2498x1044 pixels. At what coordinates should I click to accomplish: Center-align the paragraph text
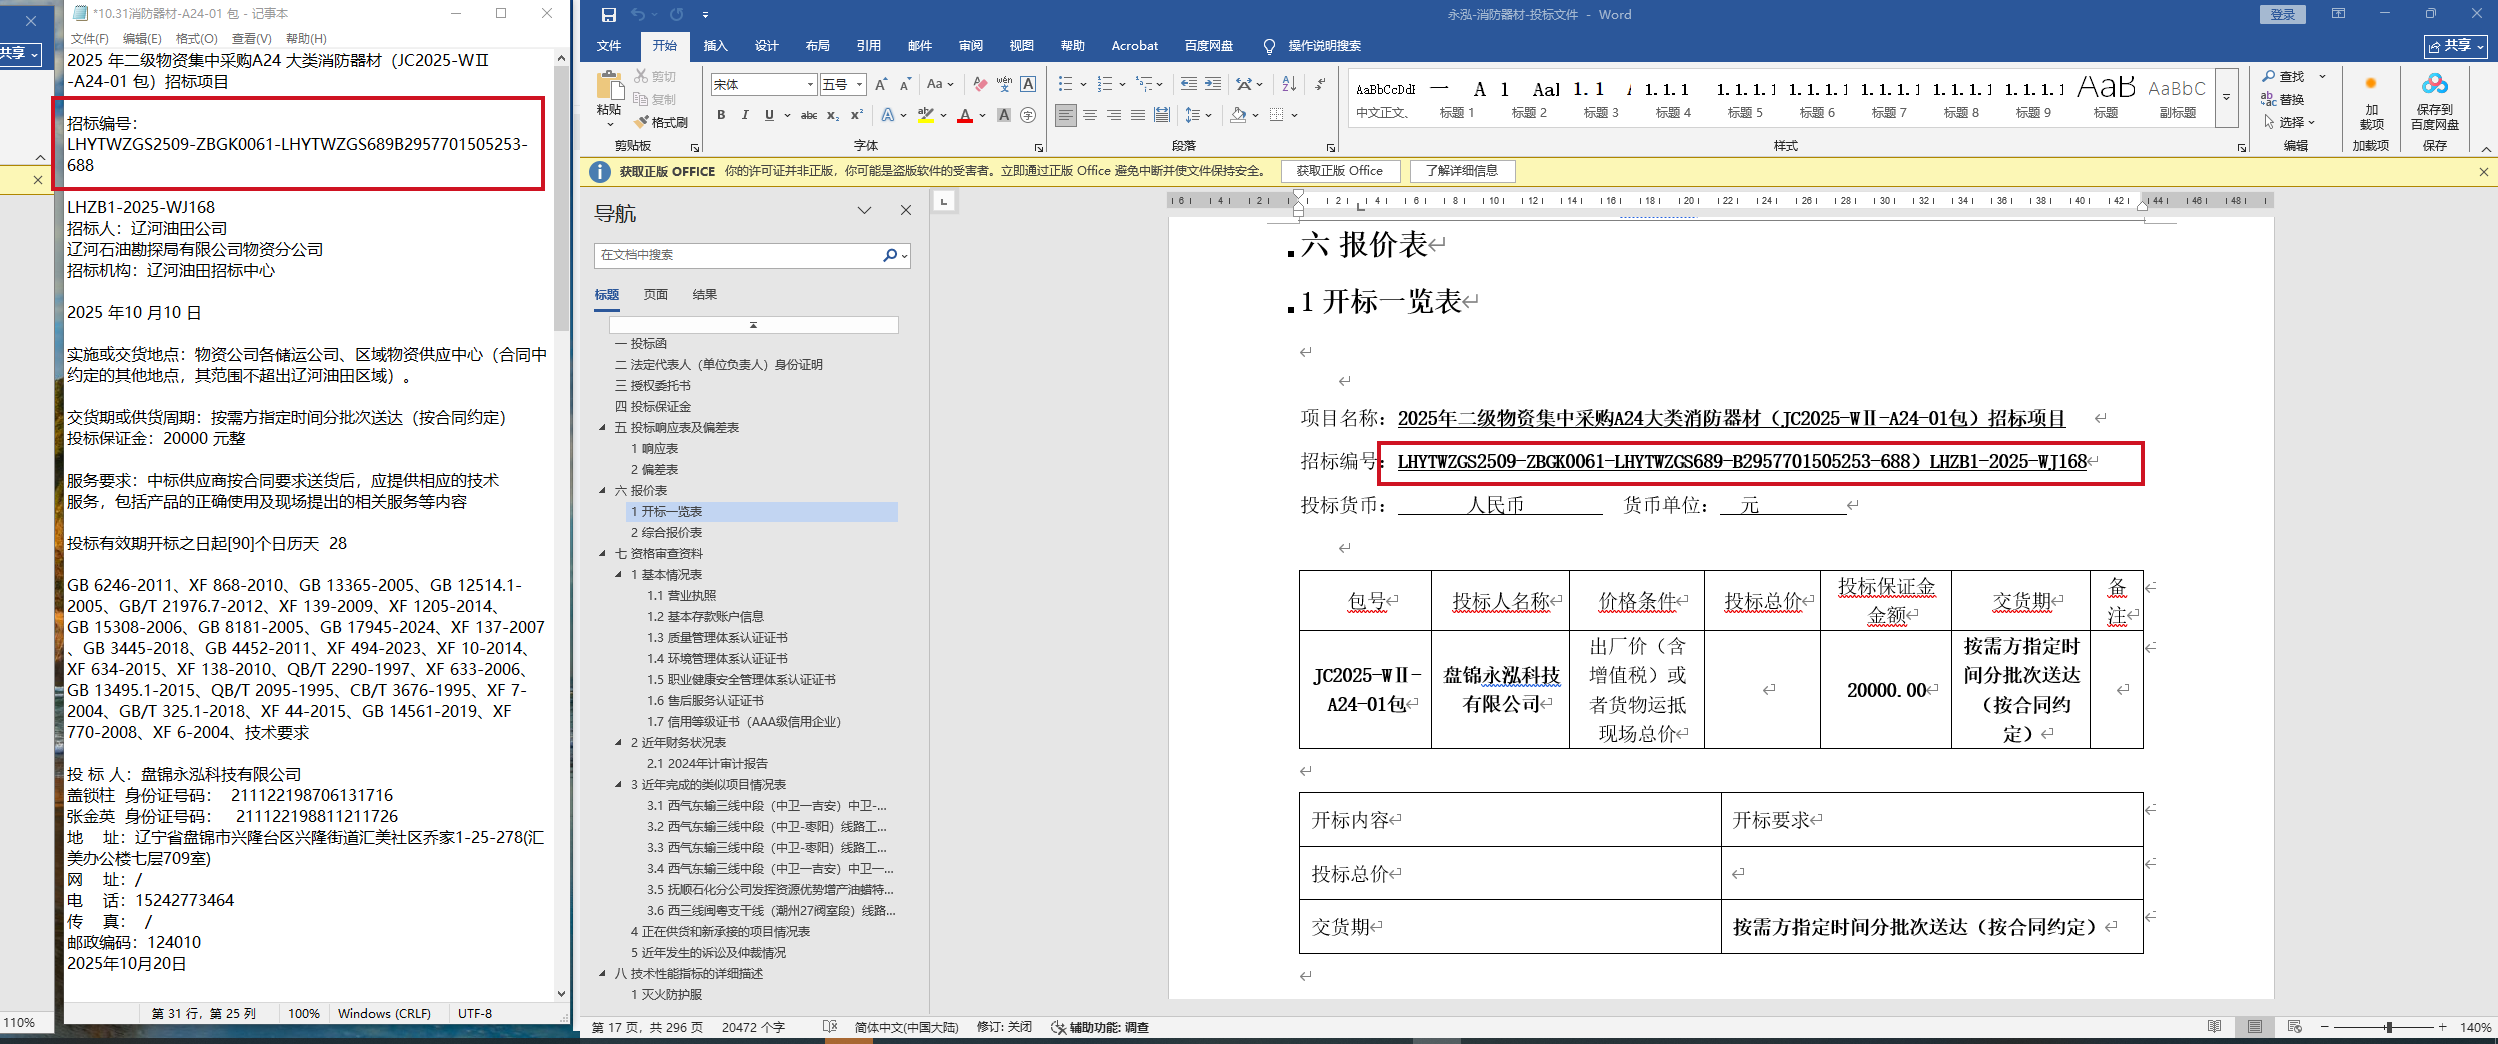(1090, 115)
